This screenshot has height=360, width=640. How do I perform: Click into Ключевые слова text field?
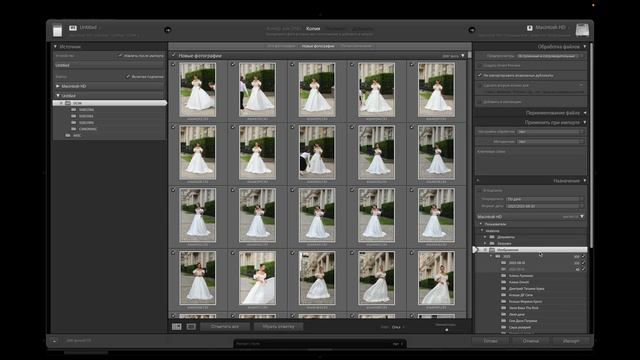tap(531, 161)
